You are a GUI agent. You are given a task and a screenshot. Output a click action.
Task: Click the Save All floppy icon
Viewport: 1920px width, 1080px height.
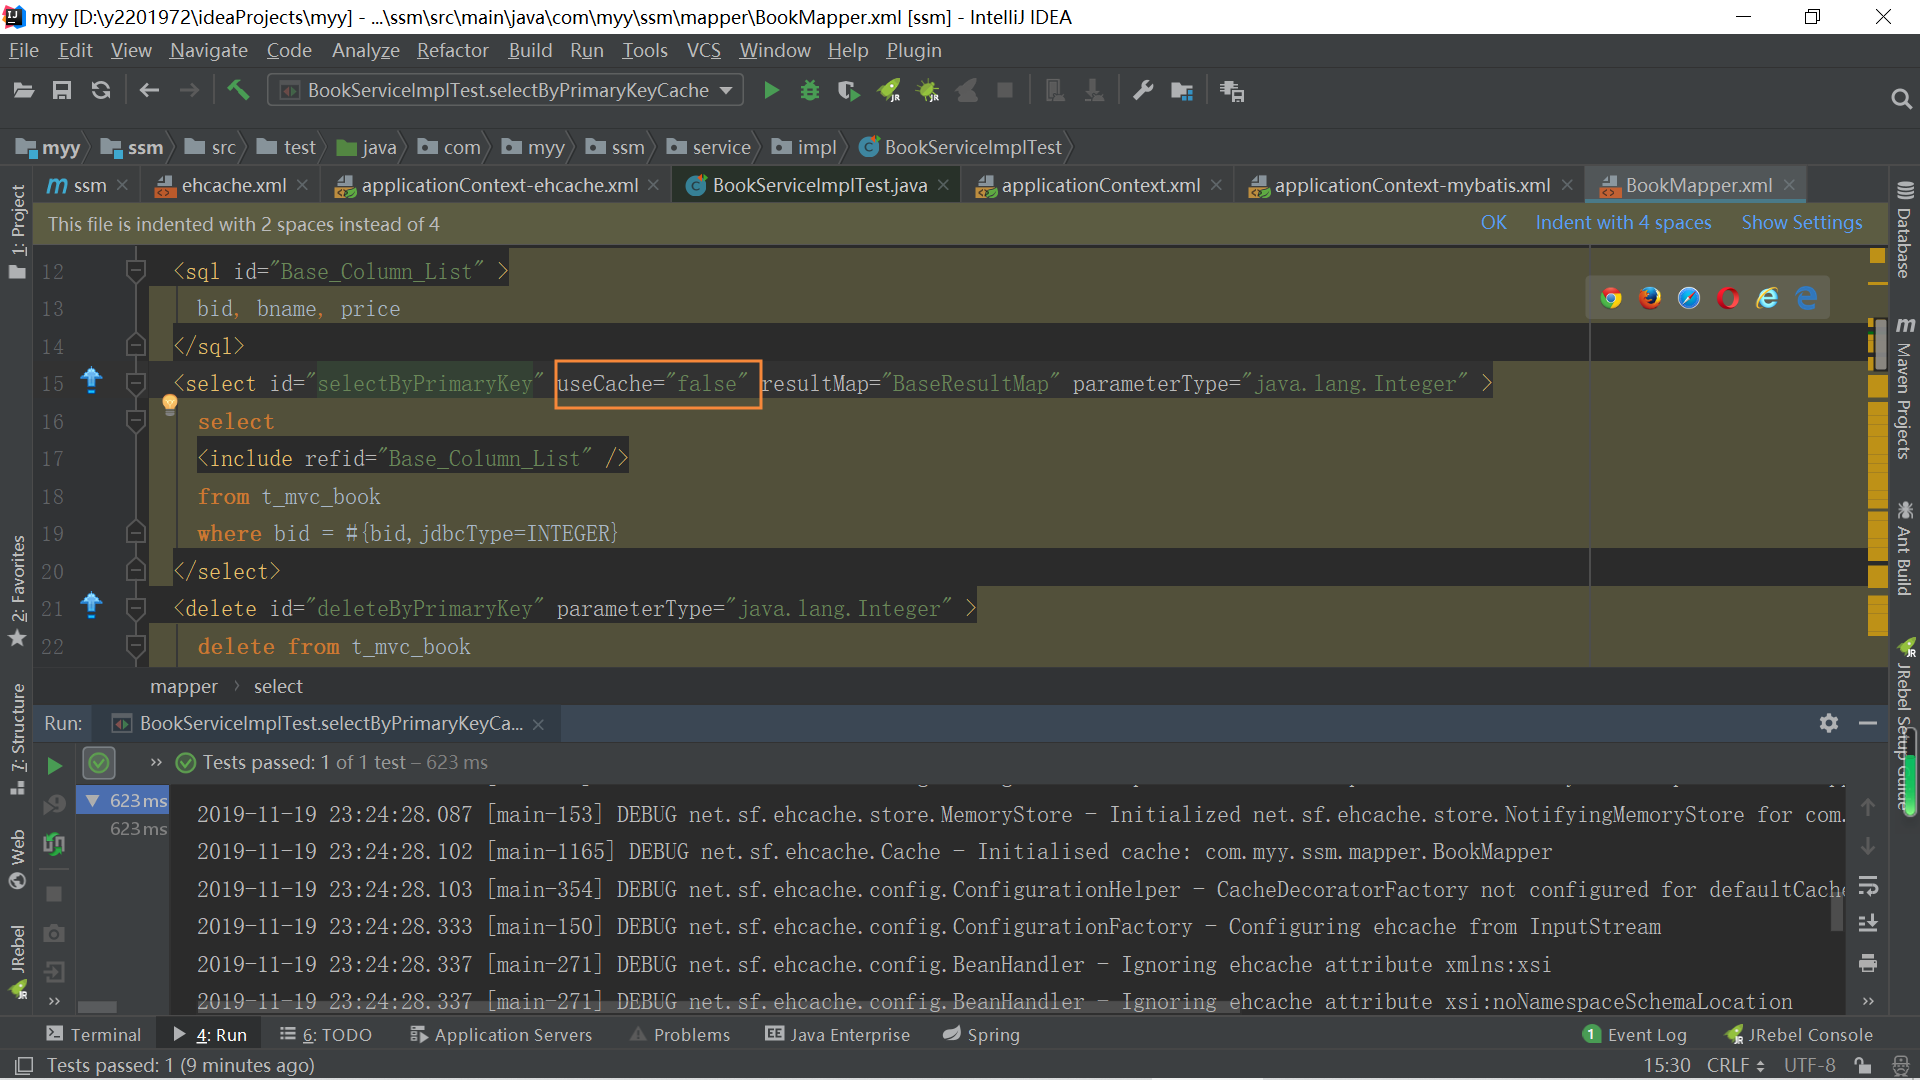pyautogui.click(x=62, y=91)
